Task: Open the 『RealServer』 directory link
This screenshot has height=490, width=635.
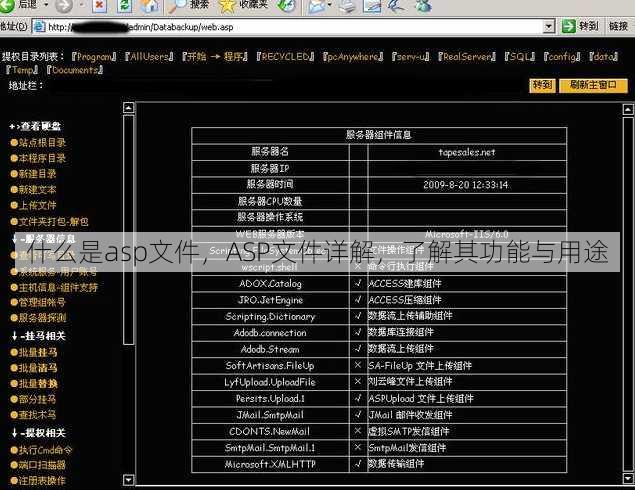Action: pyautogui.click(x=467, y=56)
